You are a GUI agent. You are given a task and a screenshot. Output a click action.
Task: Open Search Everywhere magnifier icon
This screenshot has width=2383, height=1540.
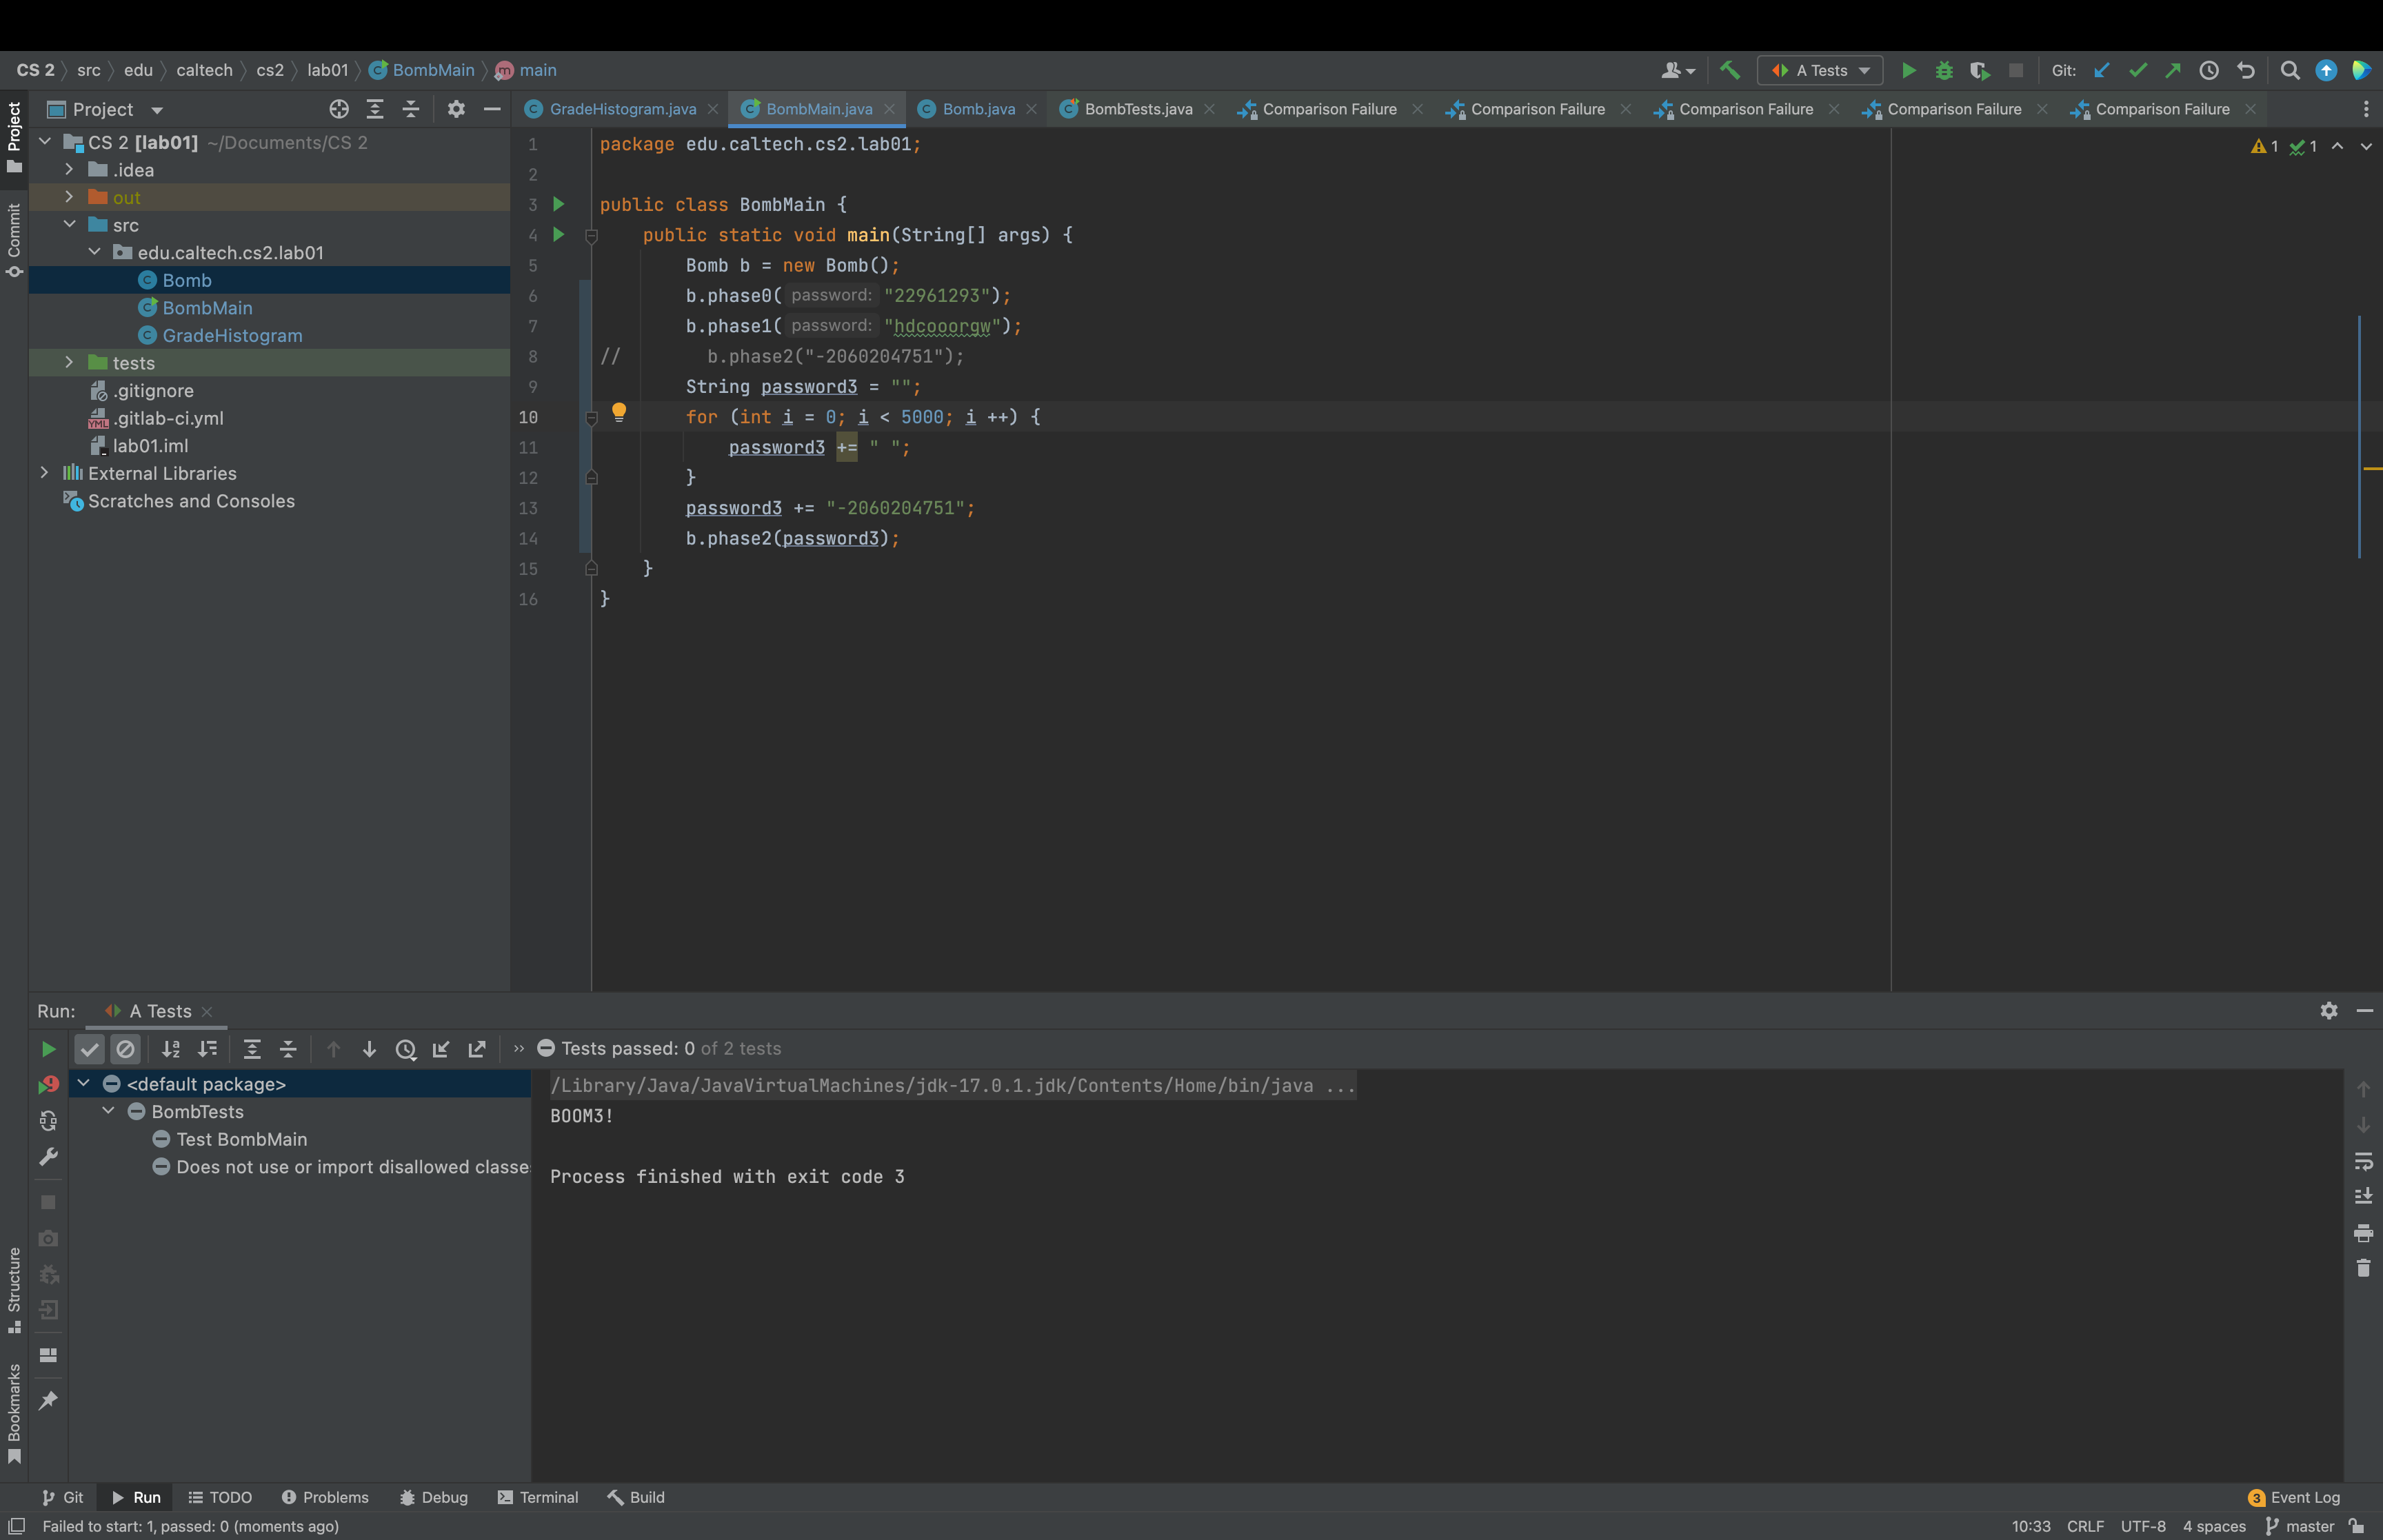(x=2289, y=70)
